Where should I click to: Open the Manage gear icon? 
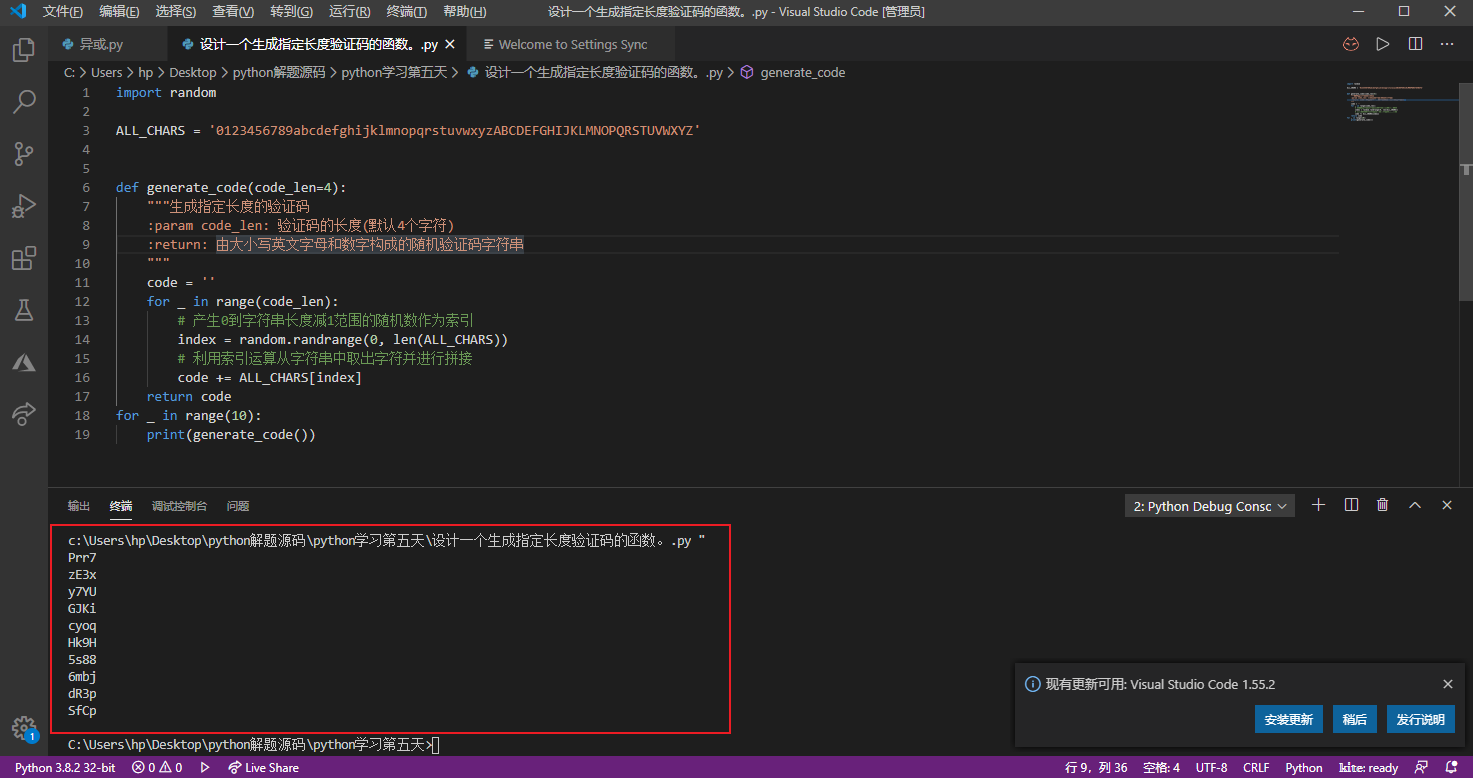click(x=23, y=727)
